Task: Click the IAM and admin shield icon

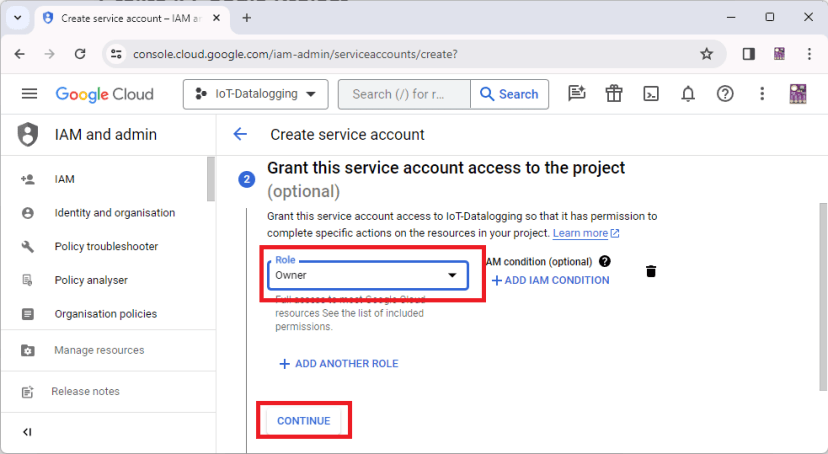Action: [28, 135]
